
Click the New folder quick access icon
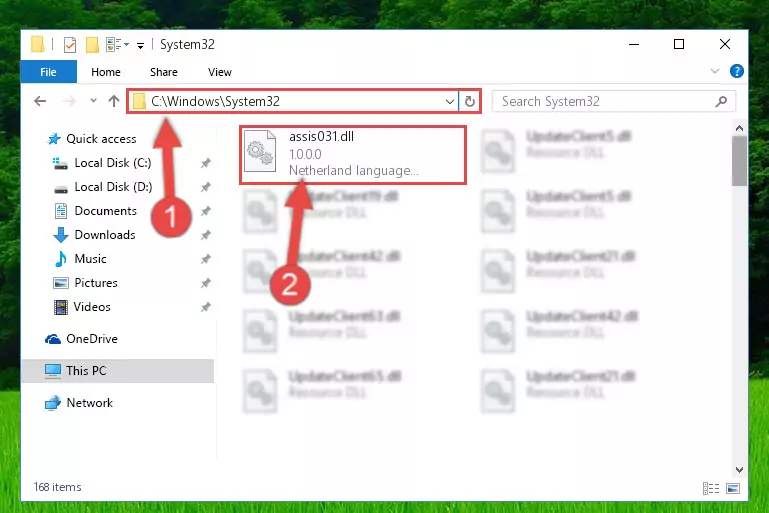point(92,45)
